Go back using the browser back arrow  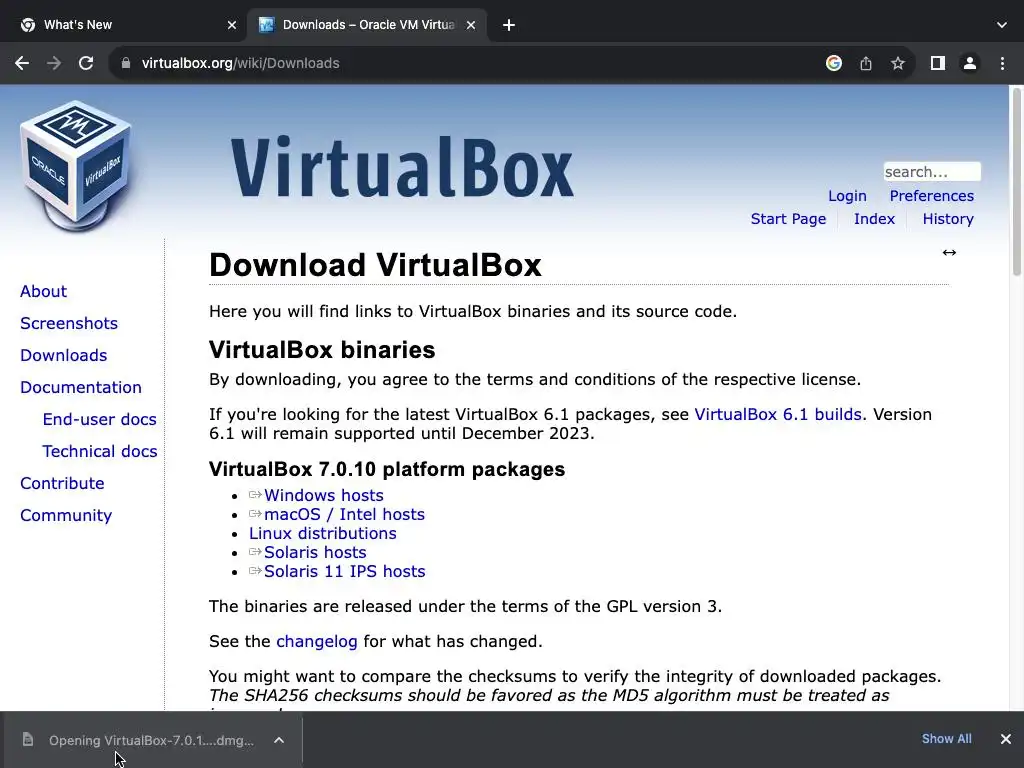point(22,63)
